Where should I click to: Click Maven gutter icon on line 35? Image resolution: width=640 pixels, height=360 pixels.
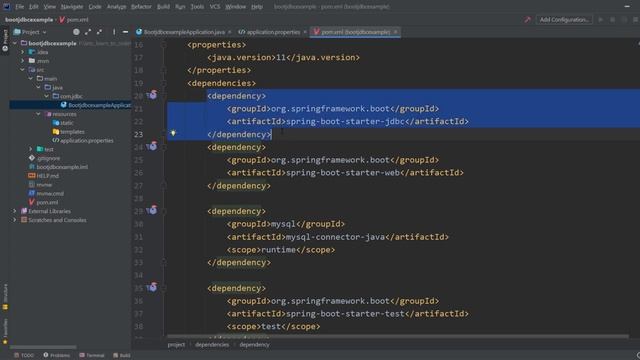click(x=152, y=287)
